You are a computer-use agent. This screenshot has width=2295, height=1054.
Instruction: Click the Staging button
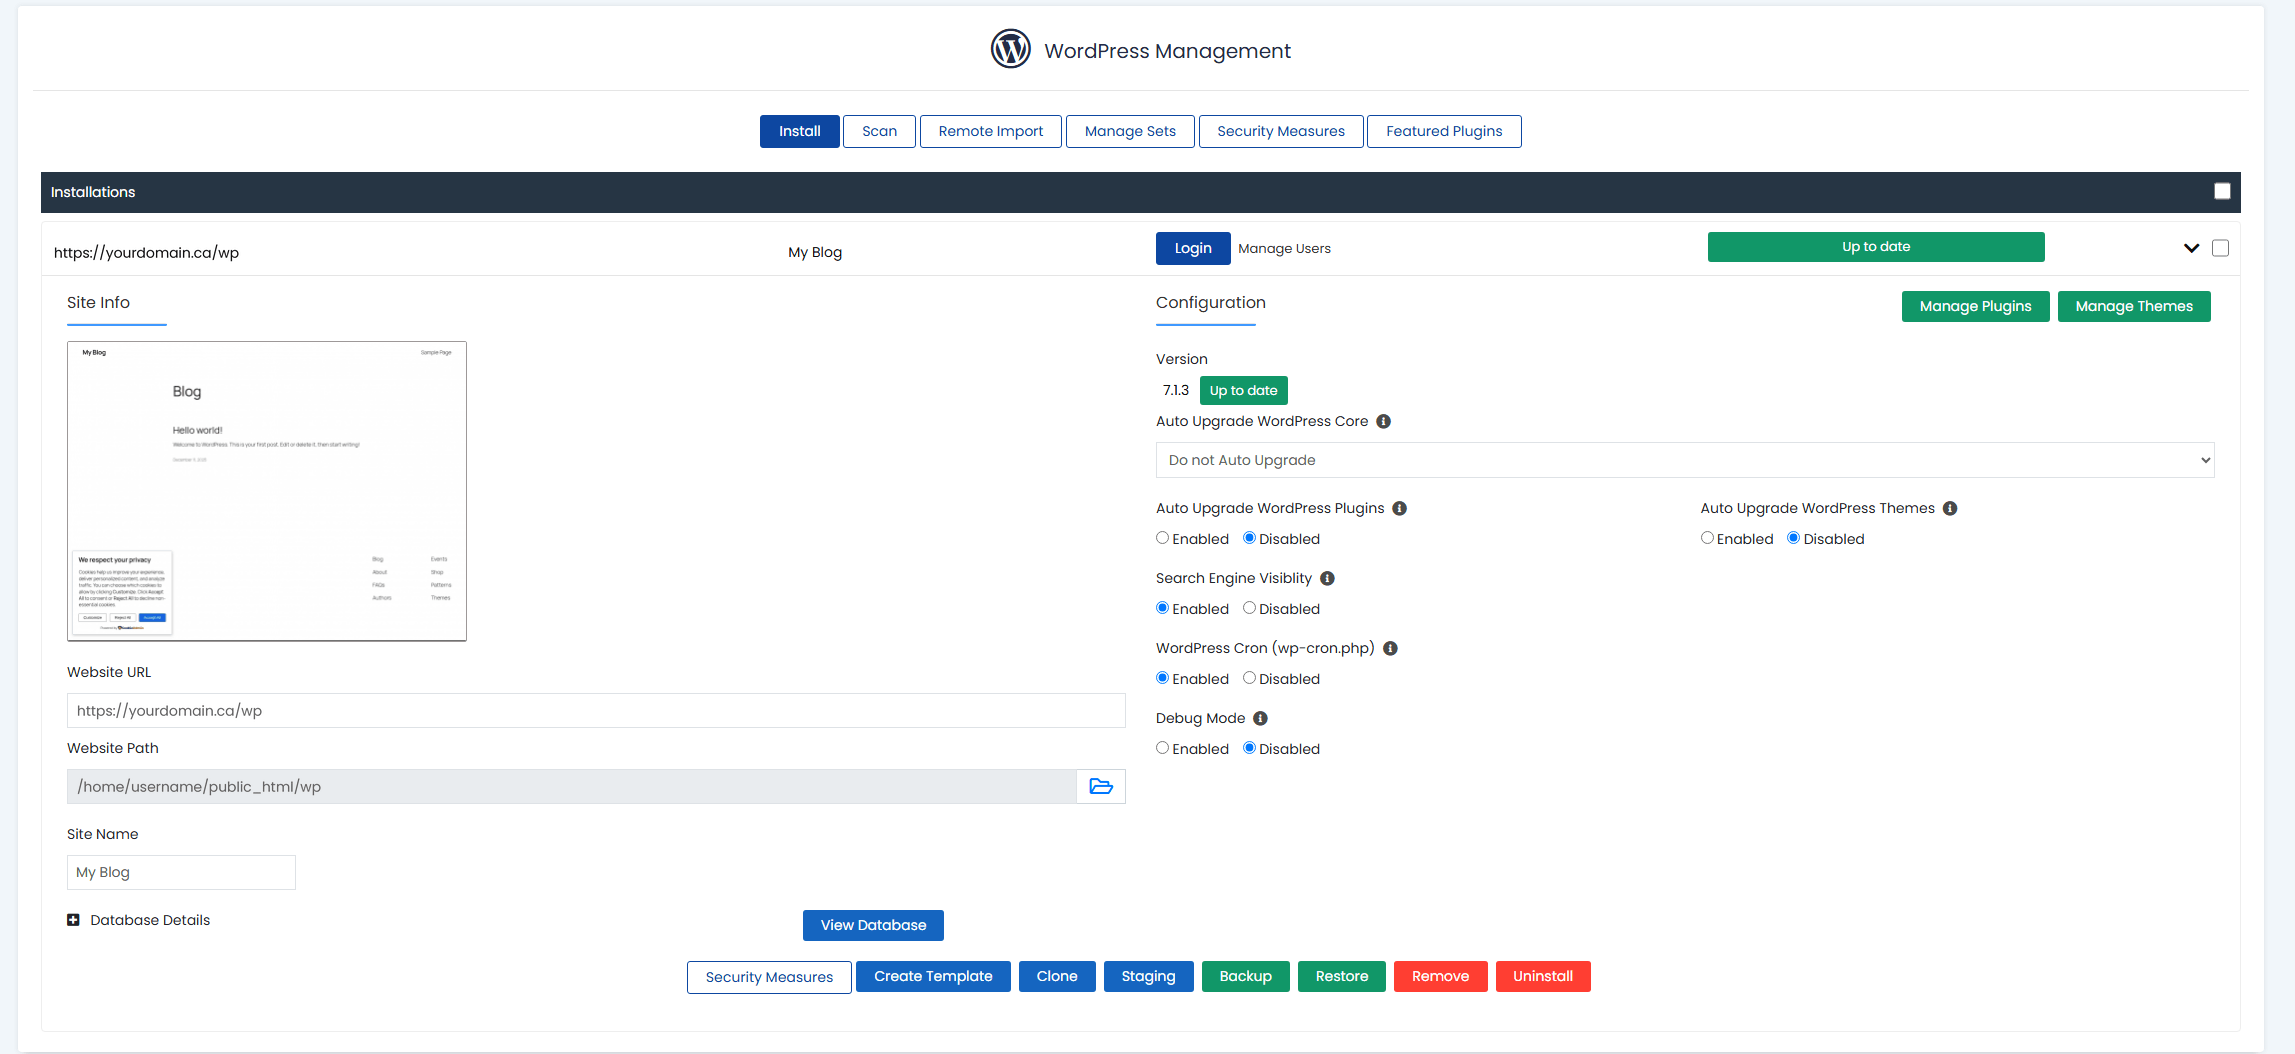[1148, 976]
